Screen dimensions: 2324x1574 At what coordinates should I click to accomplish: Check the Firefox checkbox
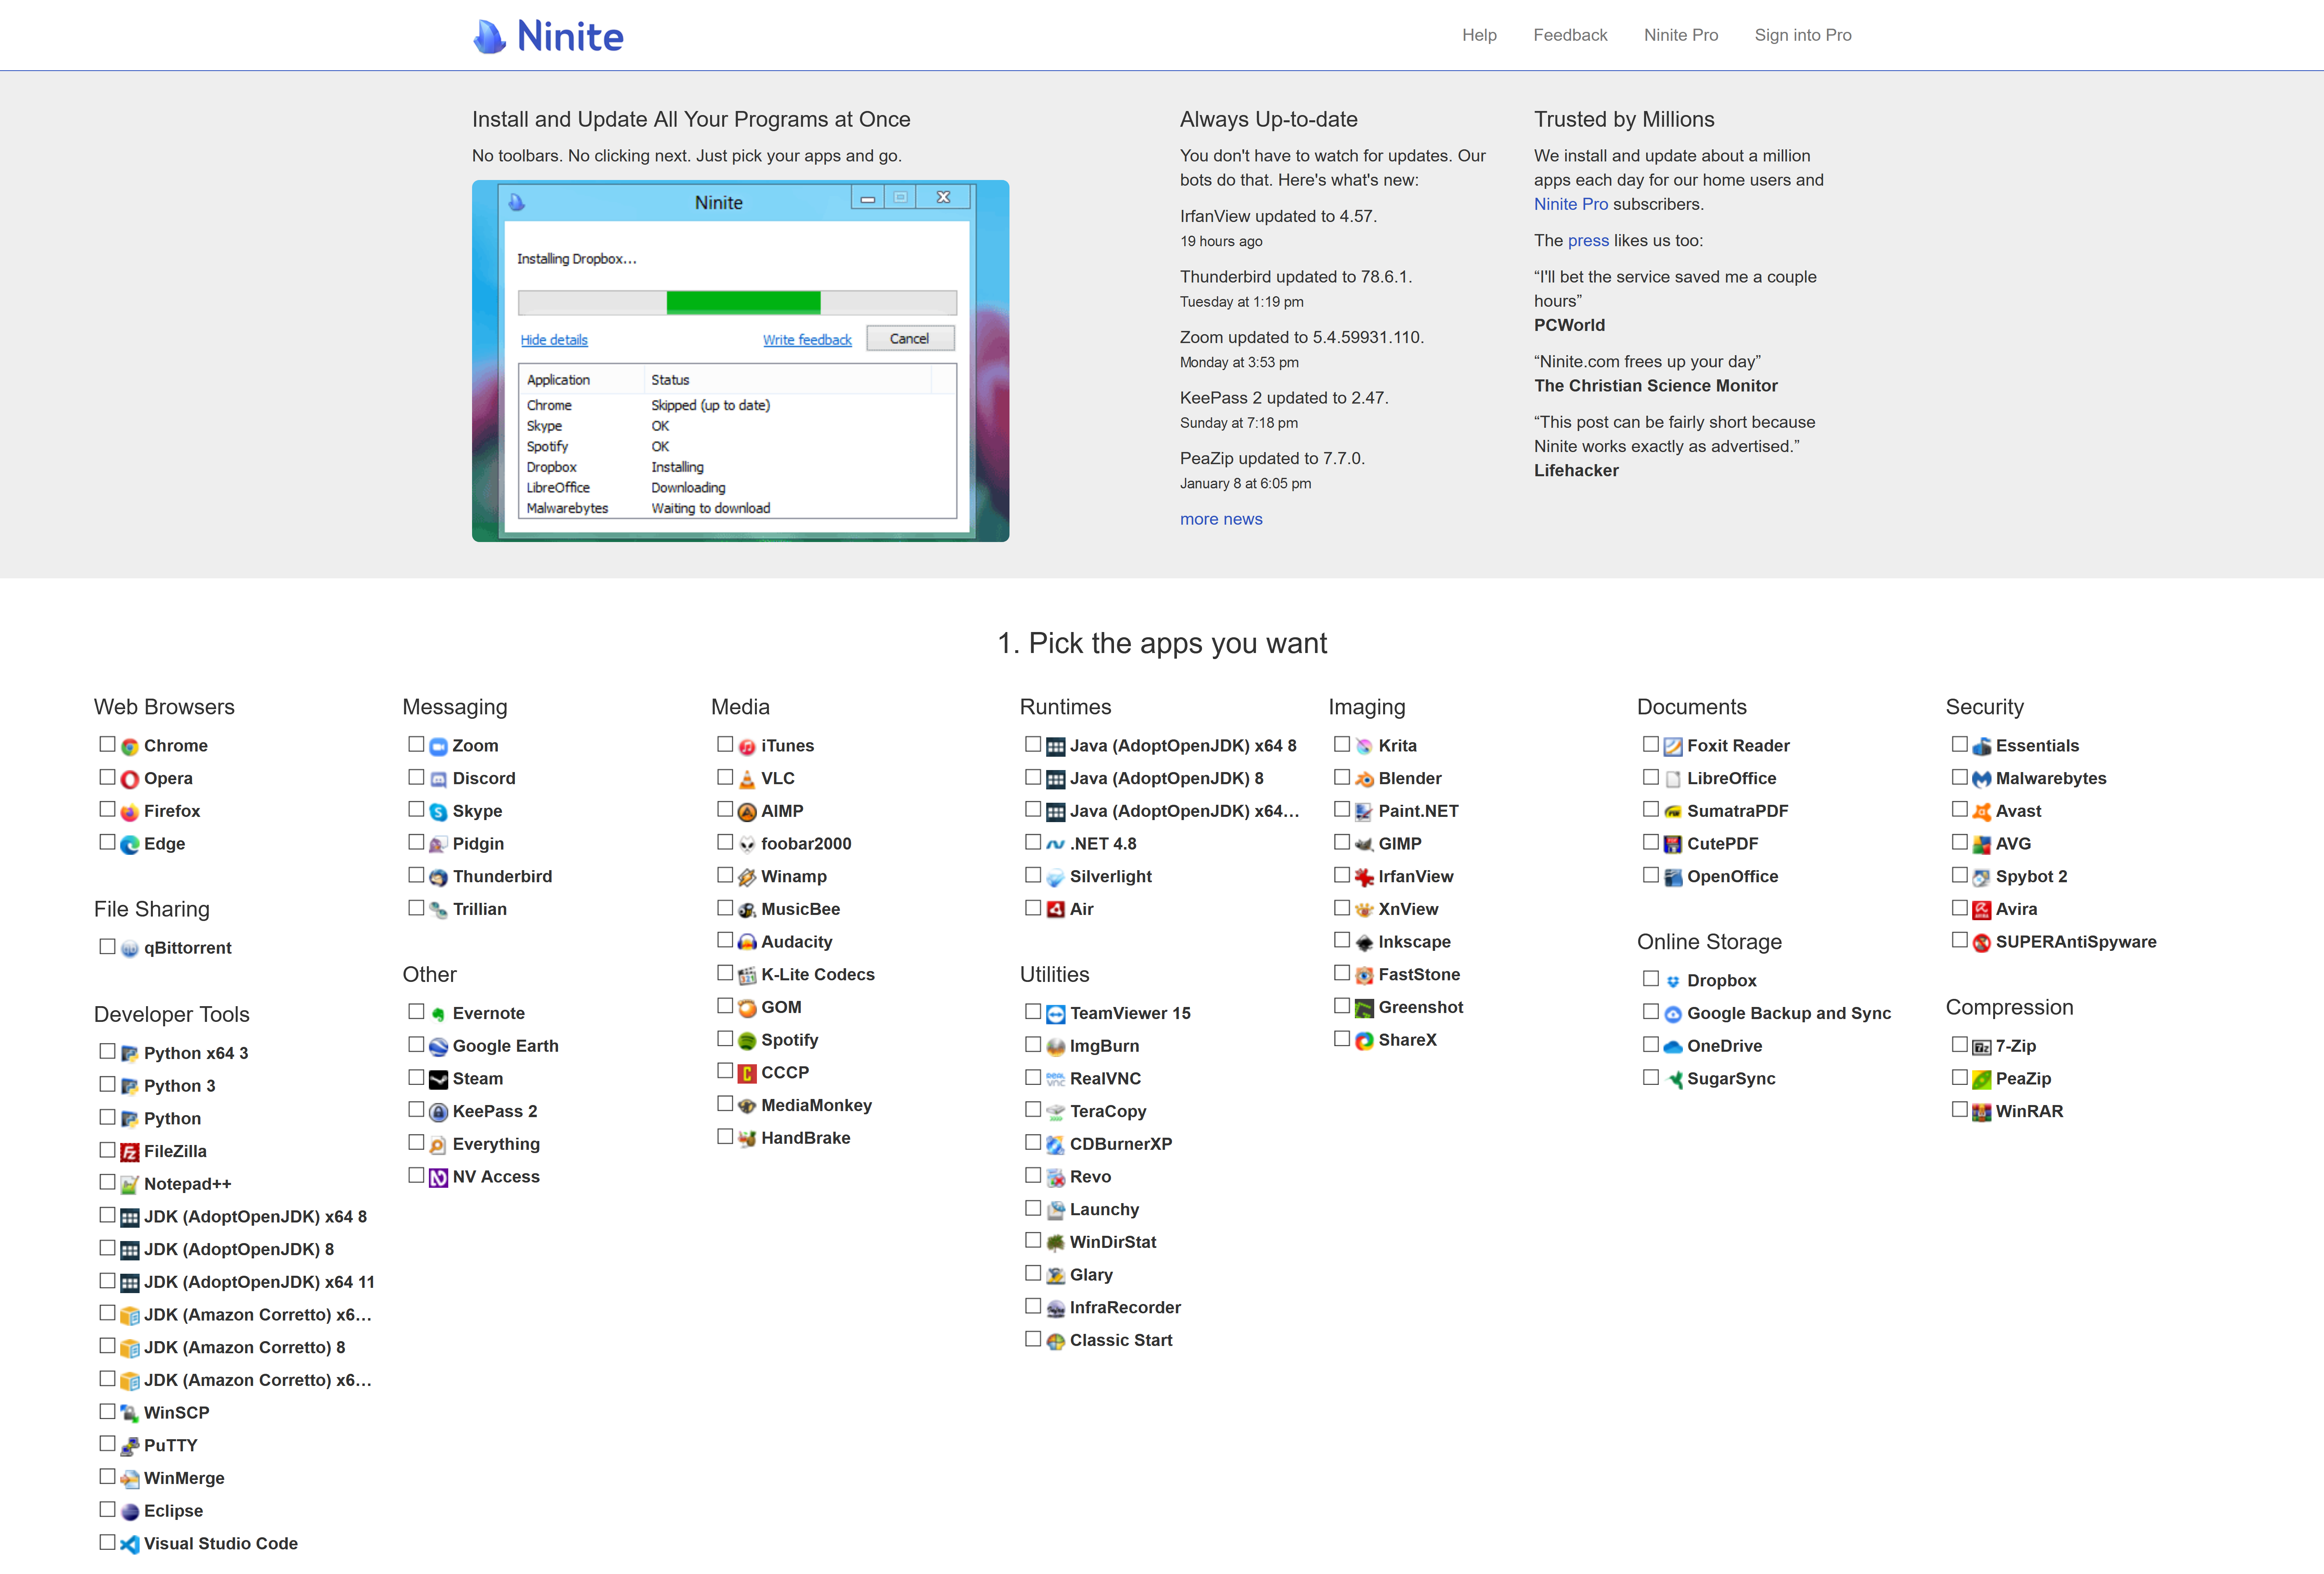107,809
